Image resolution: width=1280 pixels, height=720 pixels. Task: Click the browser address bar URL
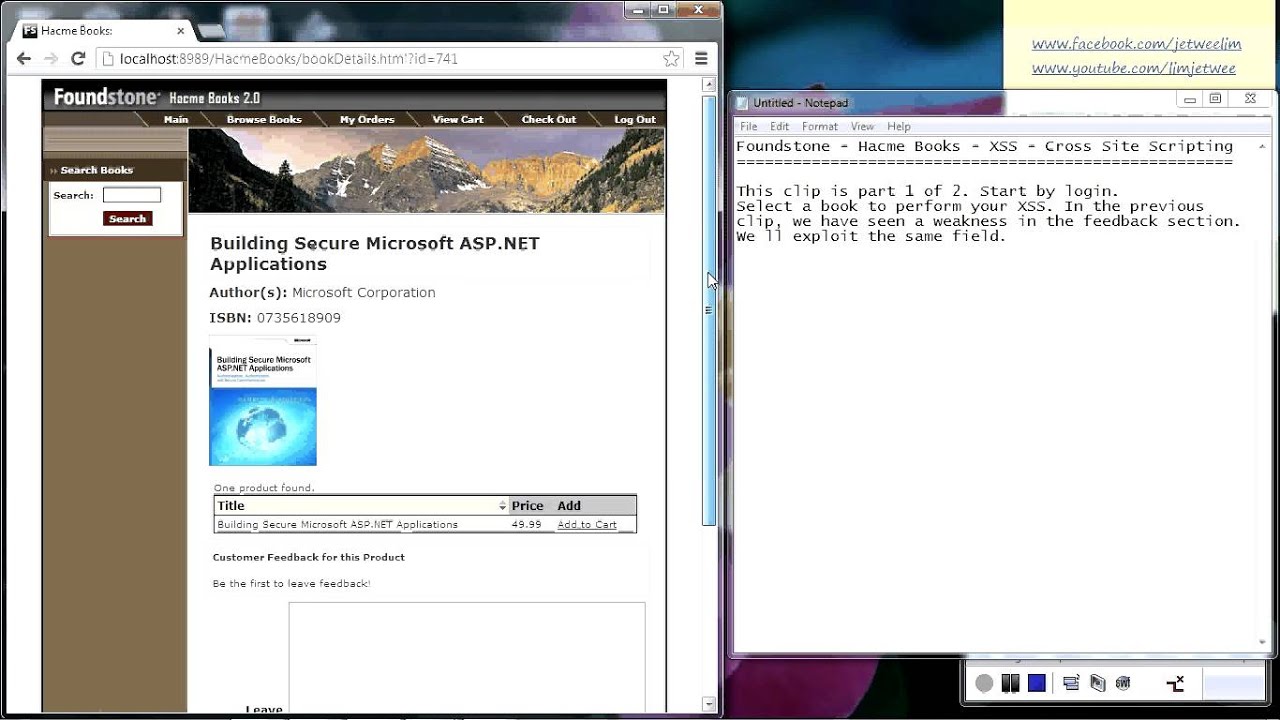[x=289, y=59]
